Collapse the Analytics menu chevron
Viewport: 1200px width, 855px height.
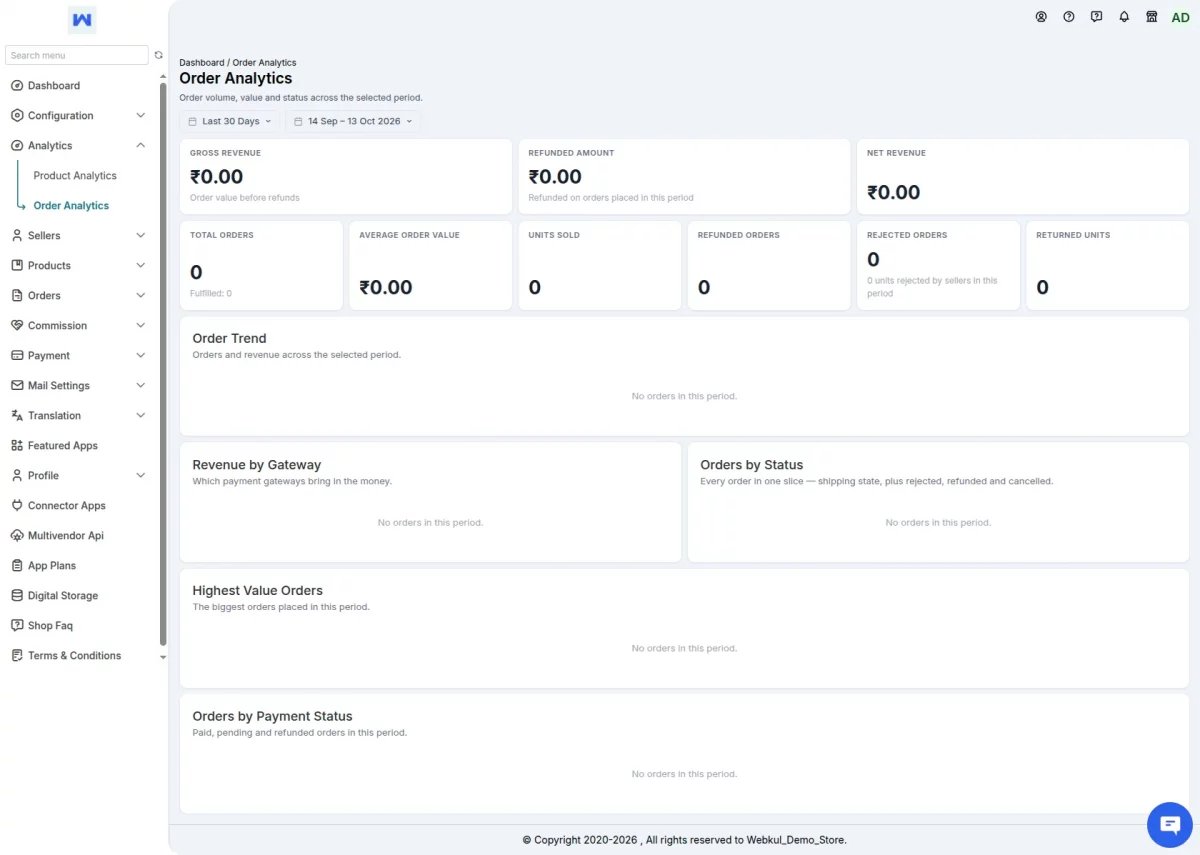(140, 146)
